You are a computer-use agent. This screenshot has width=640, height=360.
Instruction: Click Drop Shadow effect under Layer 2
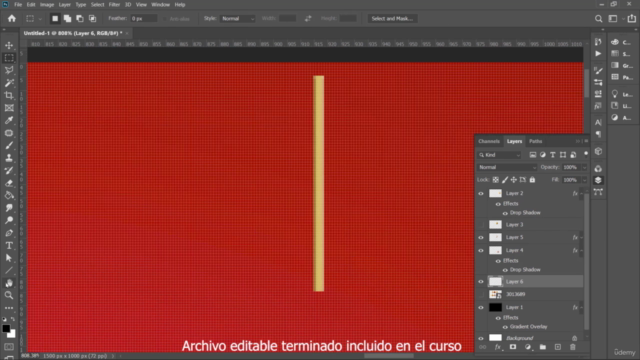[525, 213]
